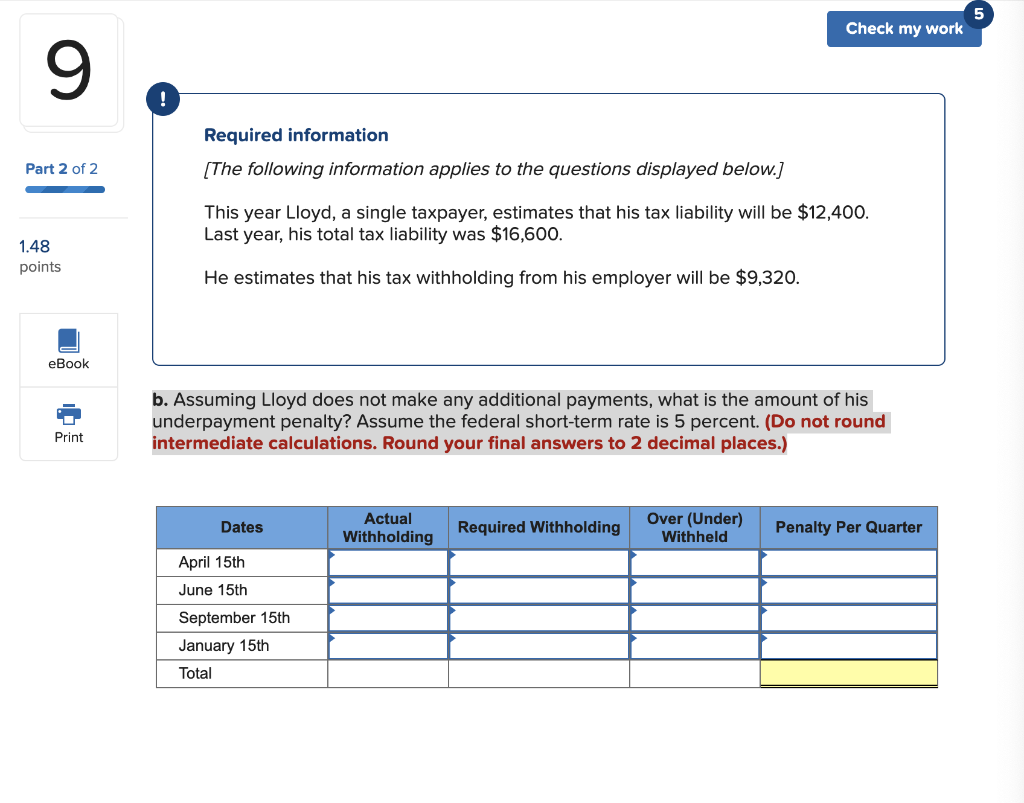Click the September 15th Over (Under) Withheld field
Screen dimensions: 1024x803
point(694,618)
